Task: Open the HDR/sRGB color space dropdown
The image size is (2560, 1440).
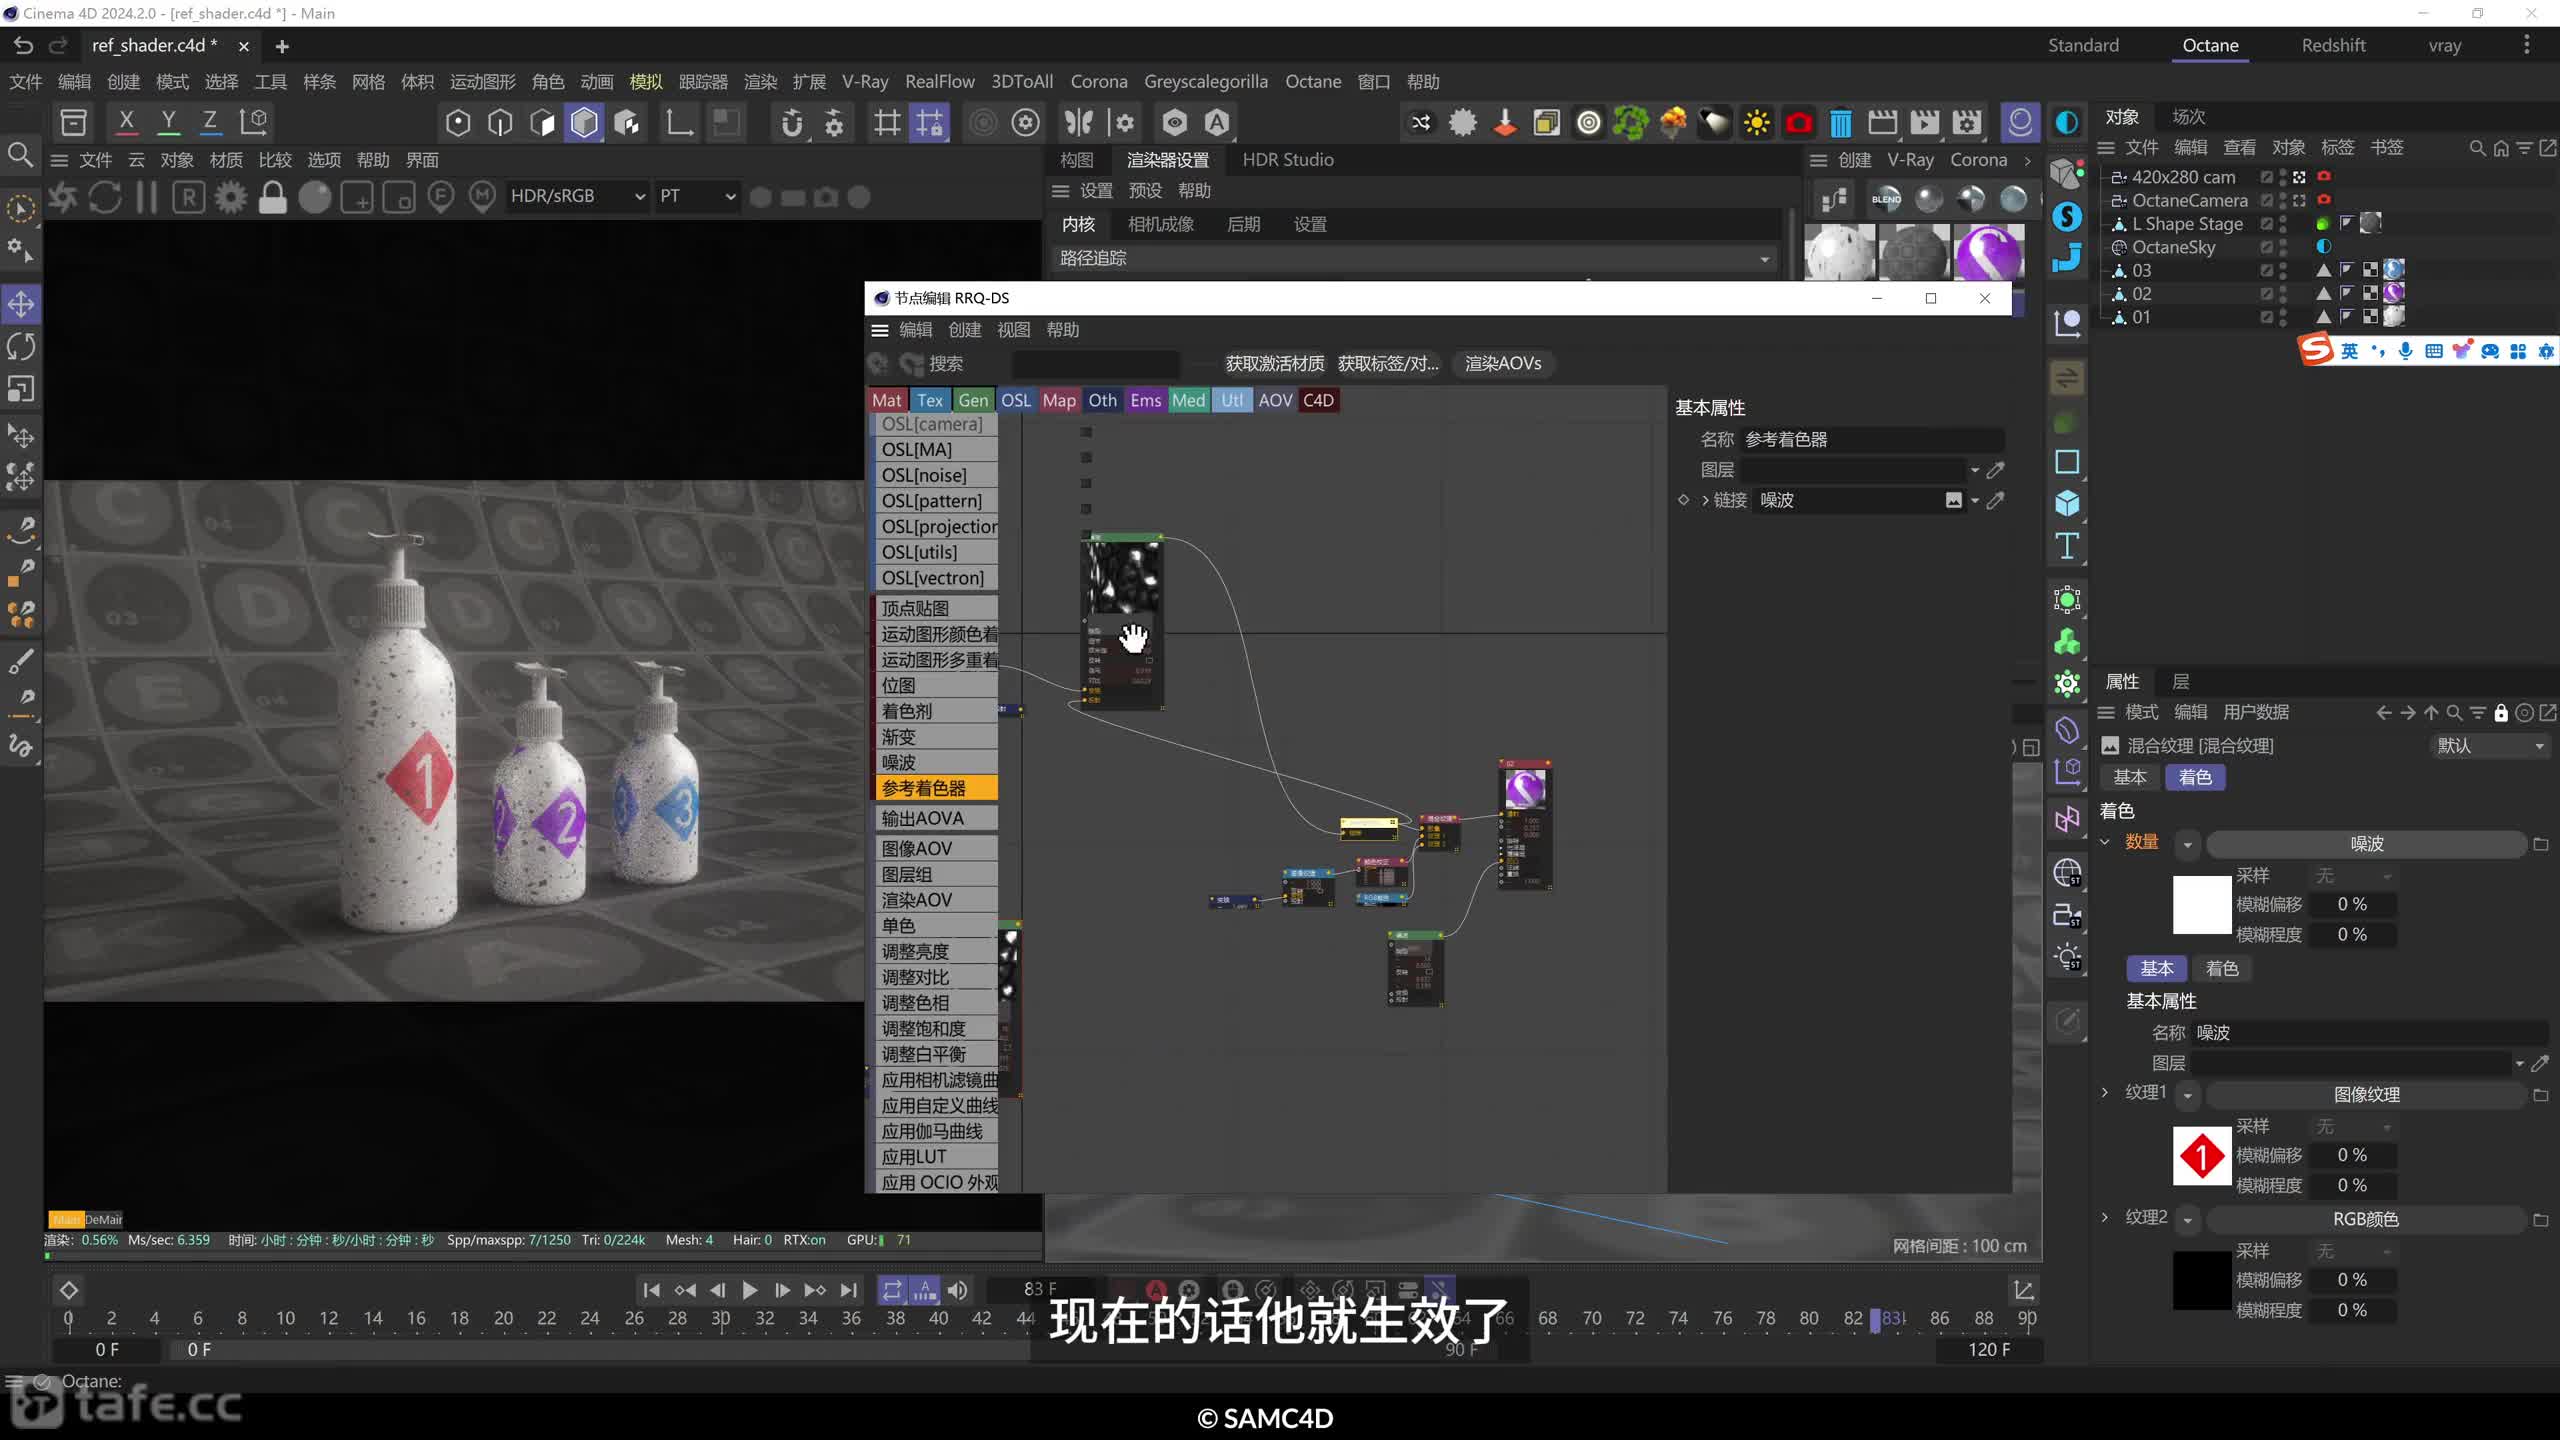Action: click(576, 196)
